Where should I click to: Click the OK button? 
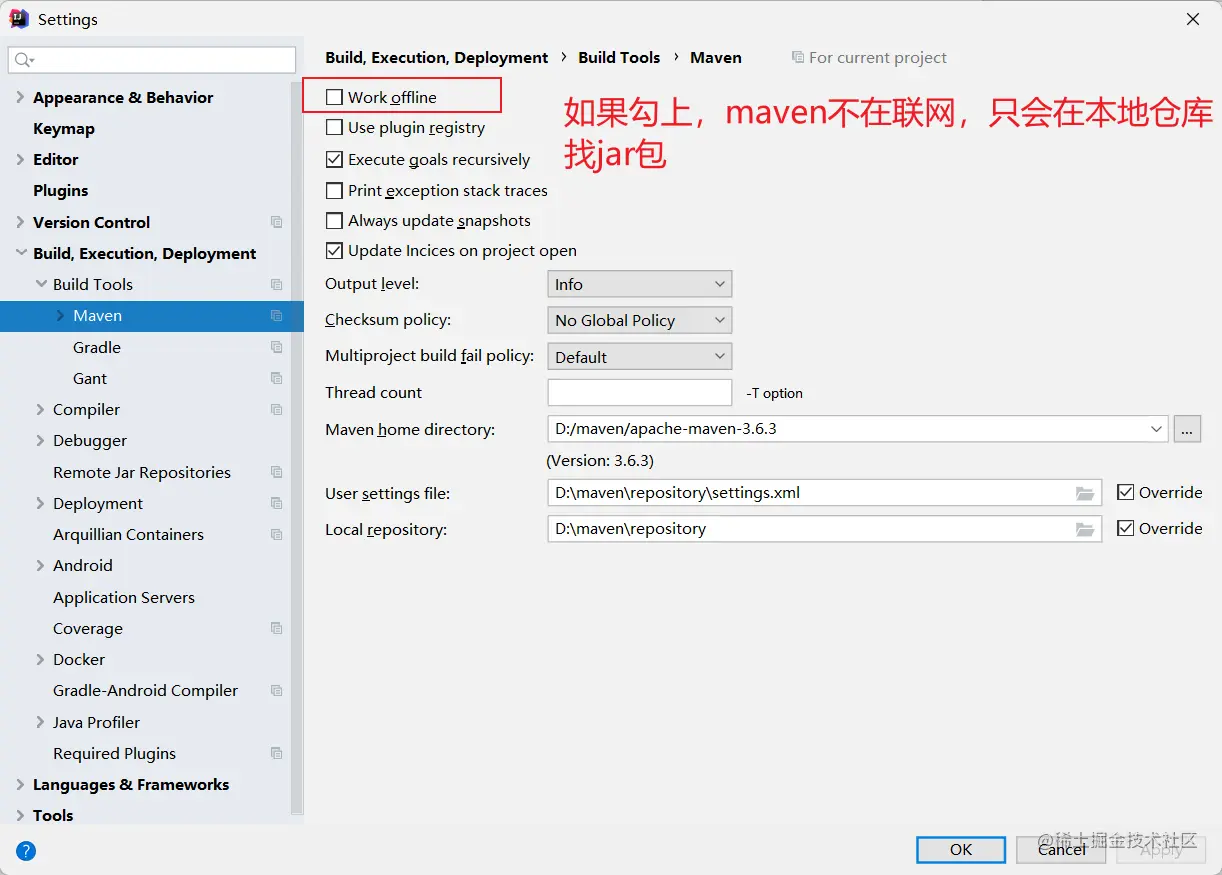[x=961, y=849]
